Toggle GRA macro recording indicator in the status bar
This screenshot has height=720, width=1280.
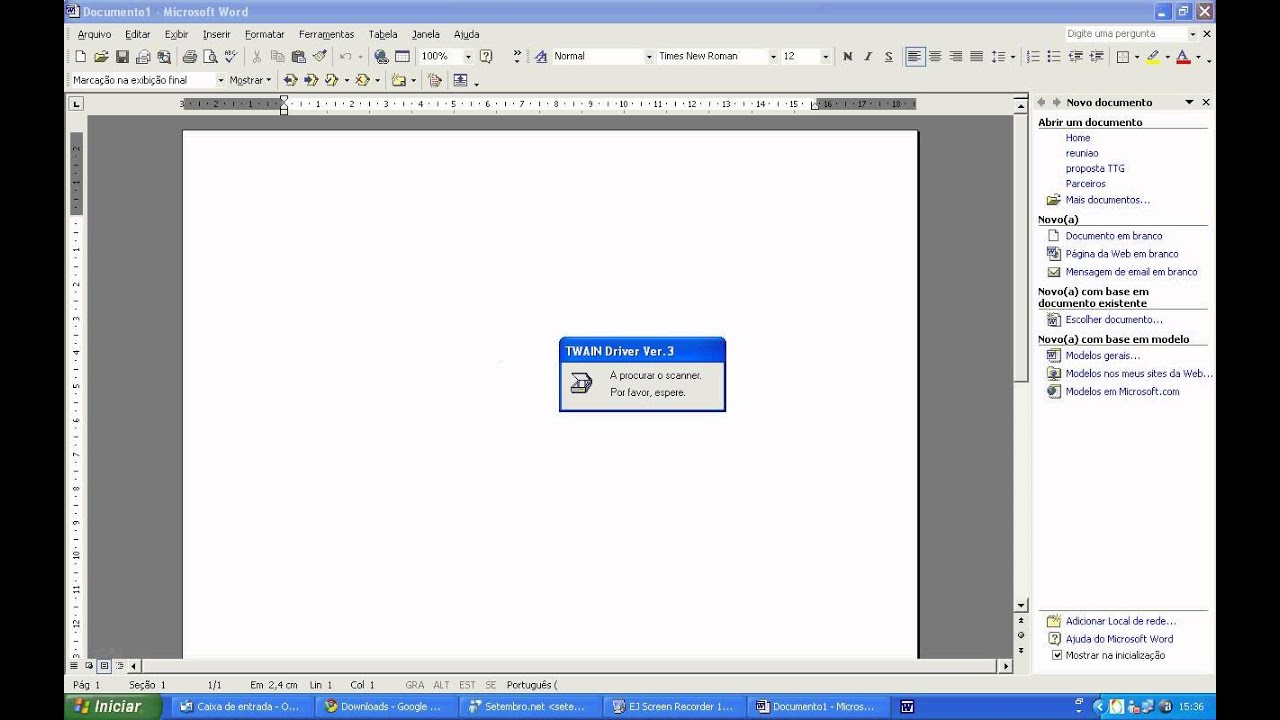click(x=414, y=685)
